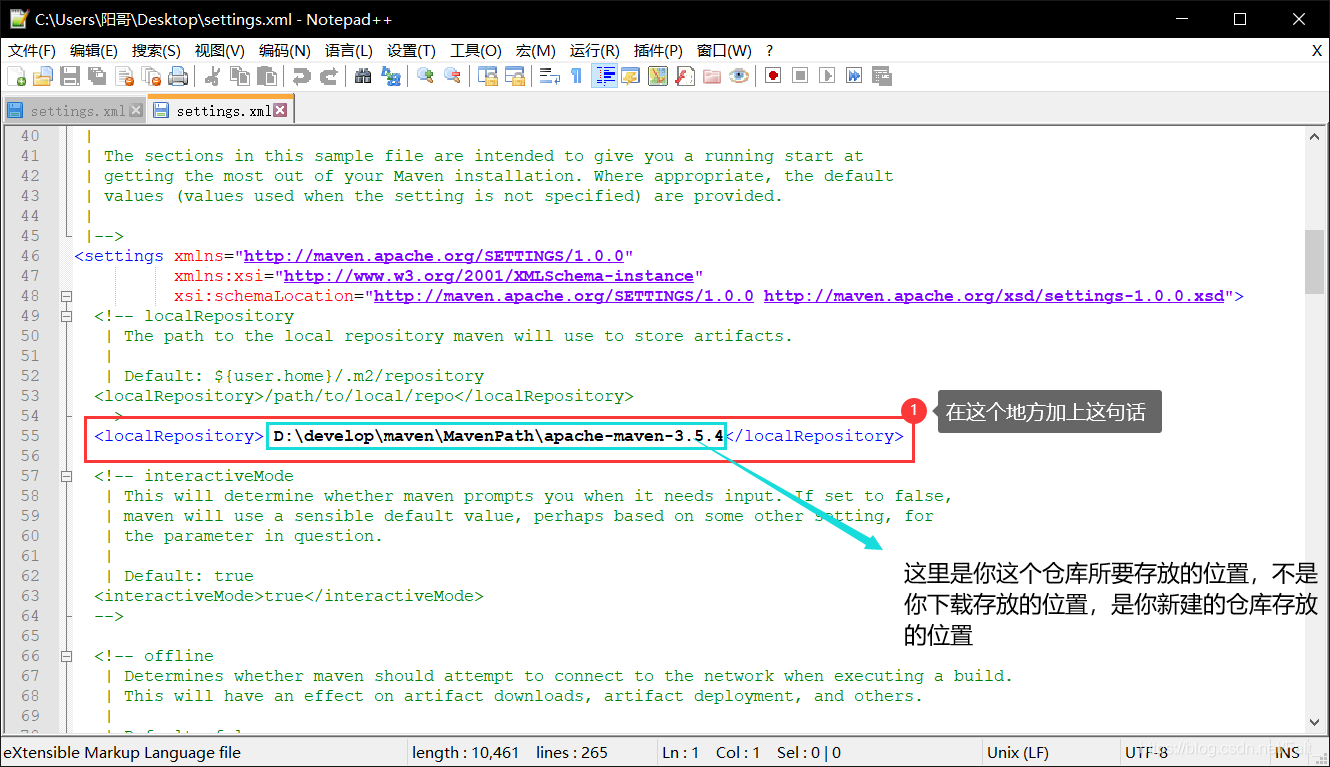Image resolution: width=1330 pixels, height=767 pixels.
Task: Open a file using the Open folder icon
Action: 43,76
